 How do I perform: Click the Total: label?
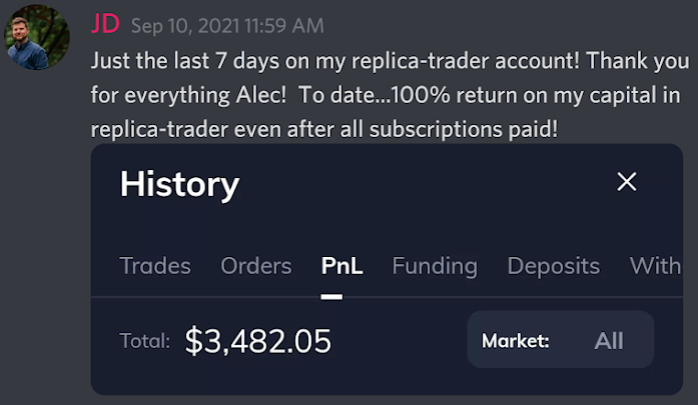click(145, 341)
